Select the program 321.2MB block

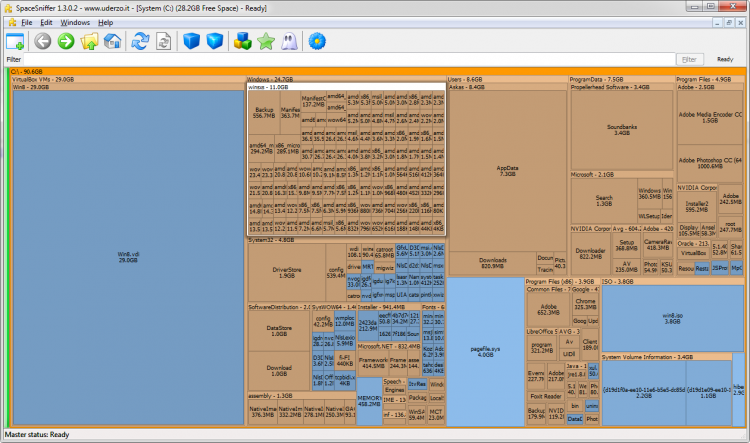541,348
